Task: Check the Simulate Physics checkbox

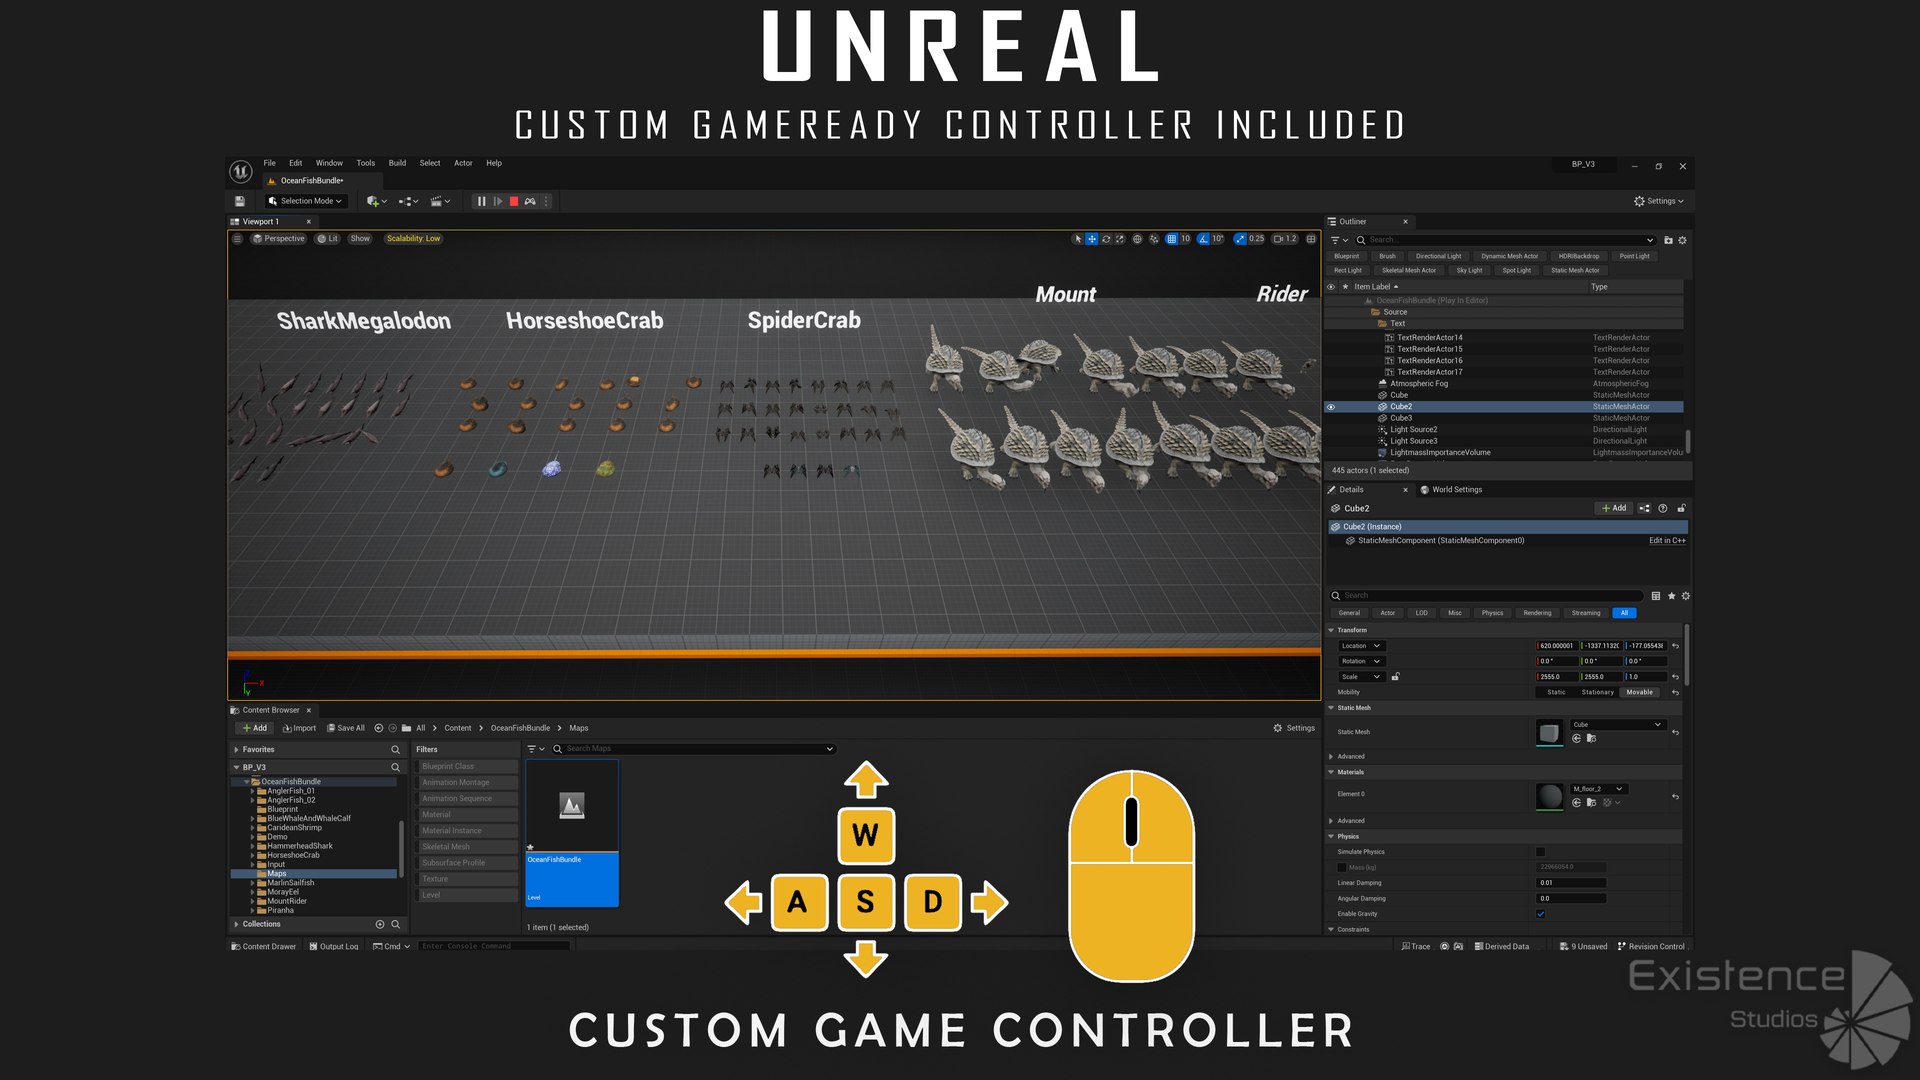Action: pyautogui.click(x=1540, y=852)
